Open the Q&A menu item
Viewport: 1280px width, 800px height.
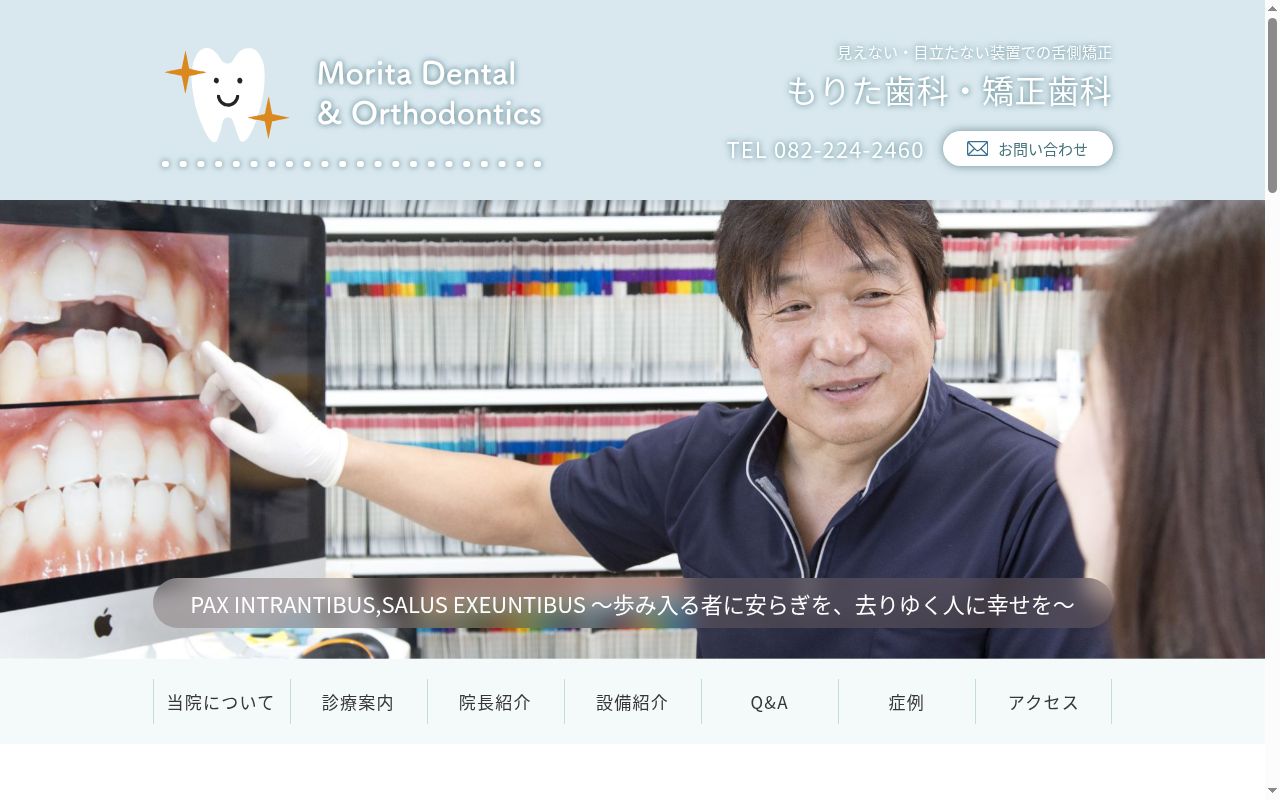click(769, 702)
